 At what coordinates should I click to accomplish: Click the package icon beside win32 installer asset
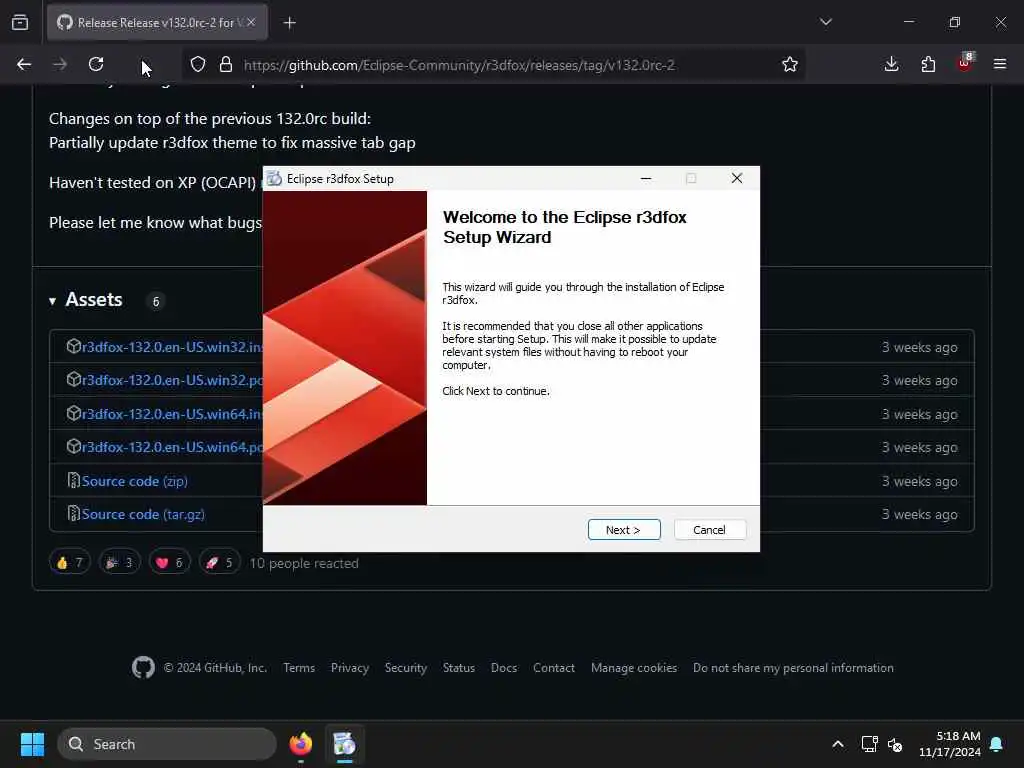tap(74, 346)
